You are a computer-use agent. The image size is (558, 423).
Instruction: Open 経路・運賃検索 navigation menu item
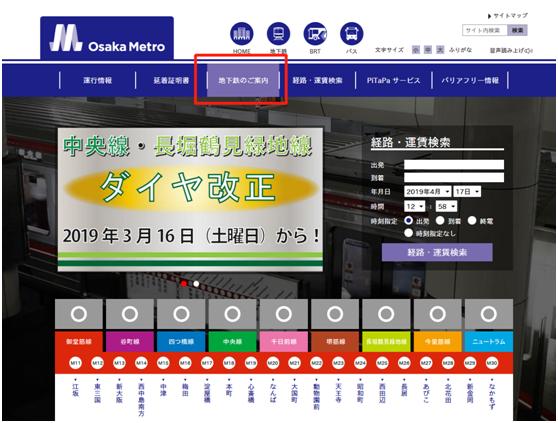[x=317, y=80]
